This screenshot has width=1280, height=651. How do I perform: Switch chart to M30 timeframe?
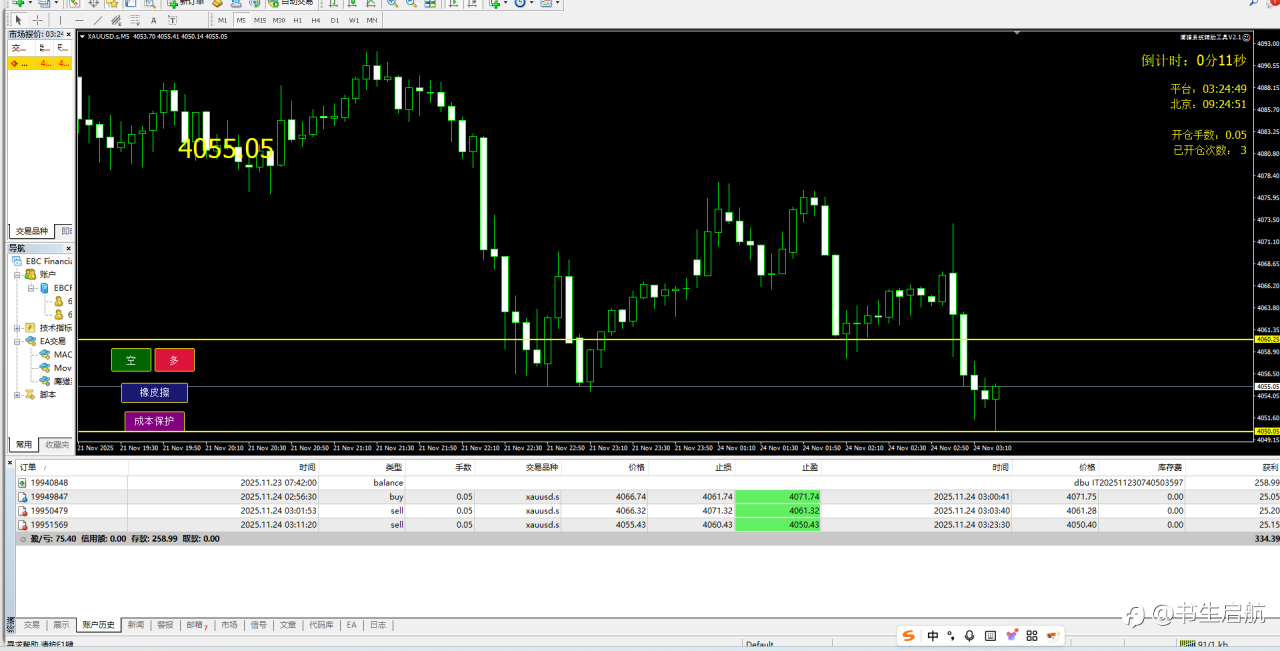point(279,20)
